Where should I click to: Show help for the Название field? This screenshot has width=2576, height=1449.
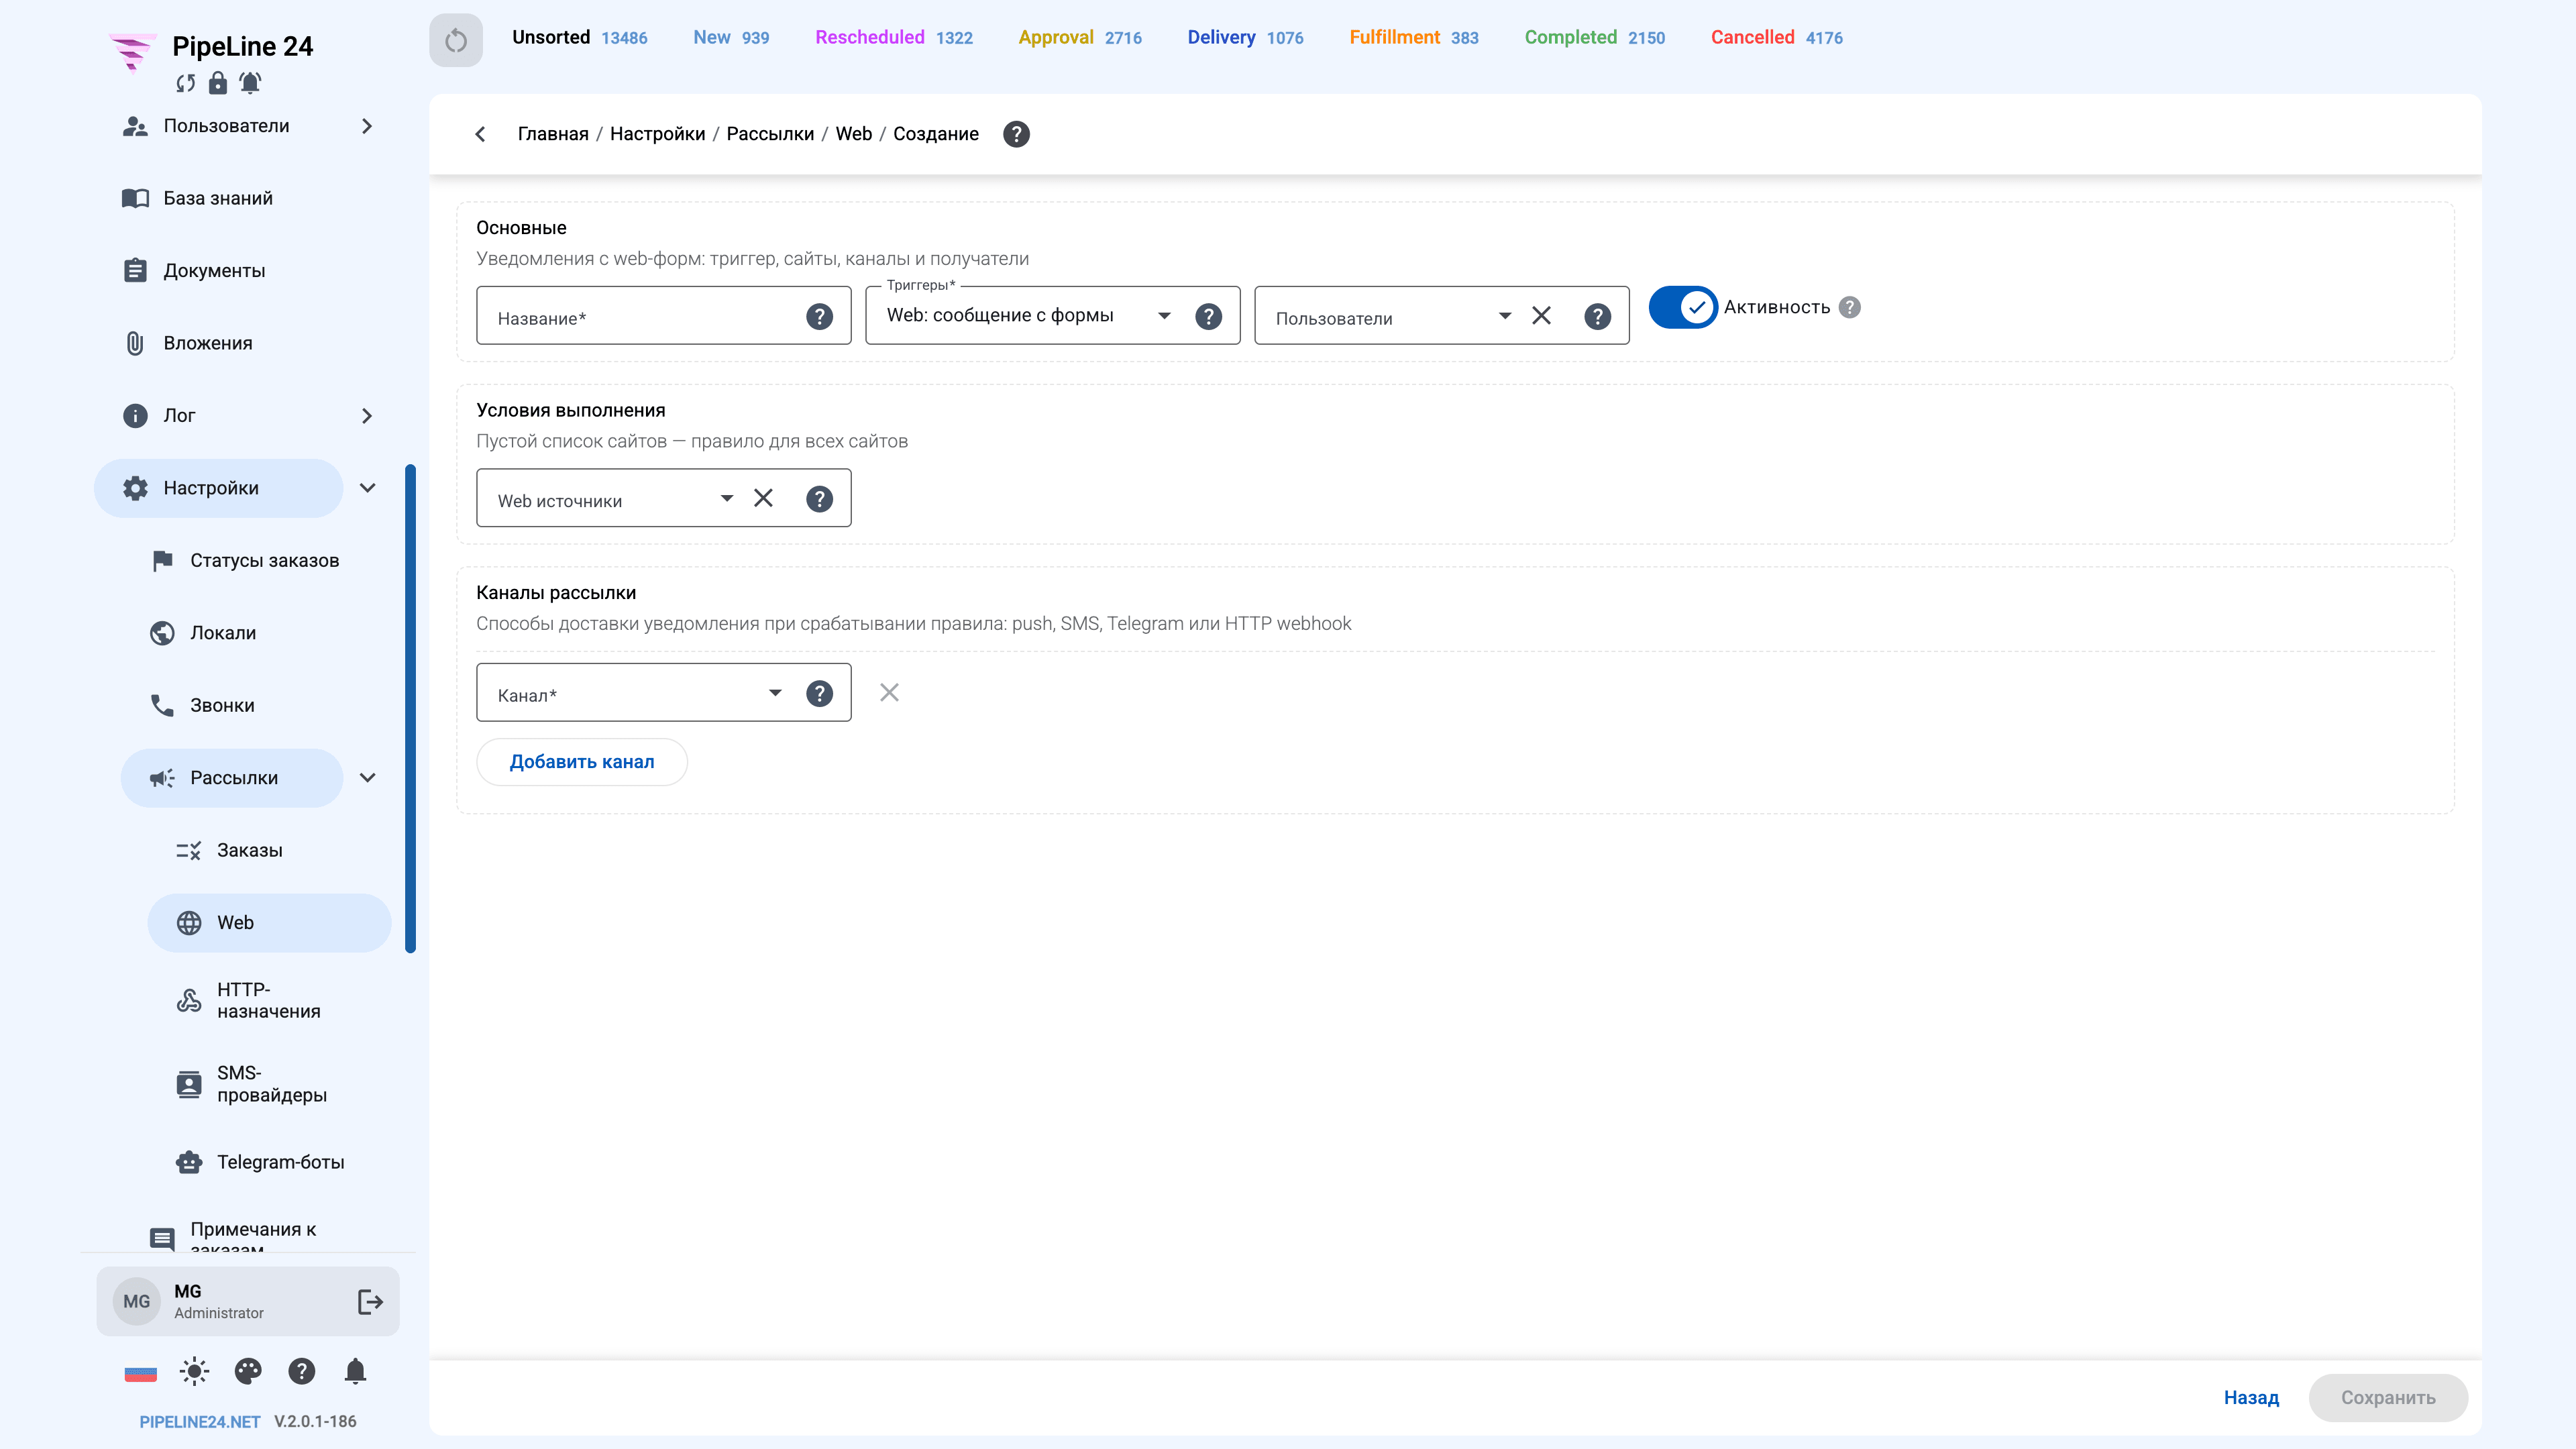[819, 317]
